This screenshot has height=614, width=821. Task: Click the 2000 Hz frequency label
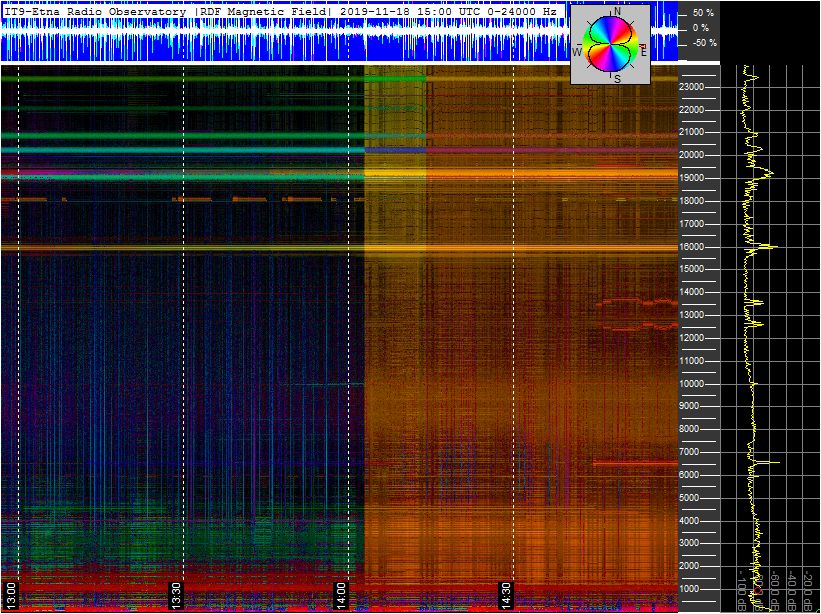pos(691,567)
